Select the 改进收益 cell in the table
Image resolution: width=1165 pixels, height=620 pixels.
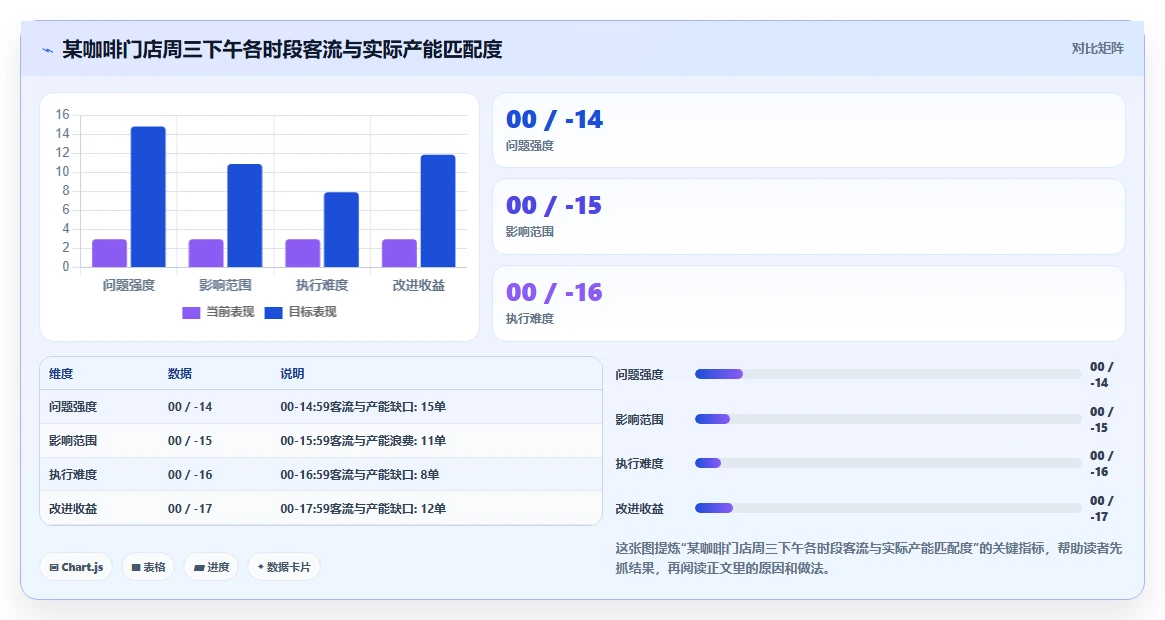73,509
